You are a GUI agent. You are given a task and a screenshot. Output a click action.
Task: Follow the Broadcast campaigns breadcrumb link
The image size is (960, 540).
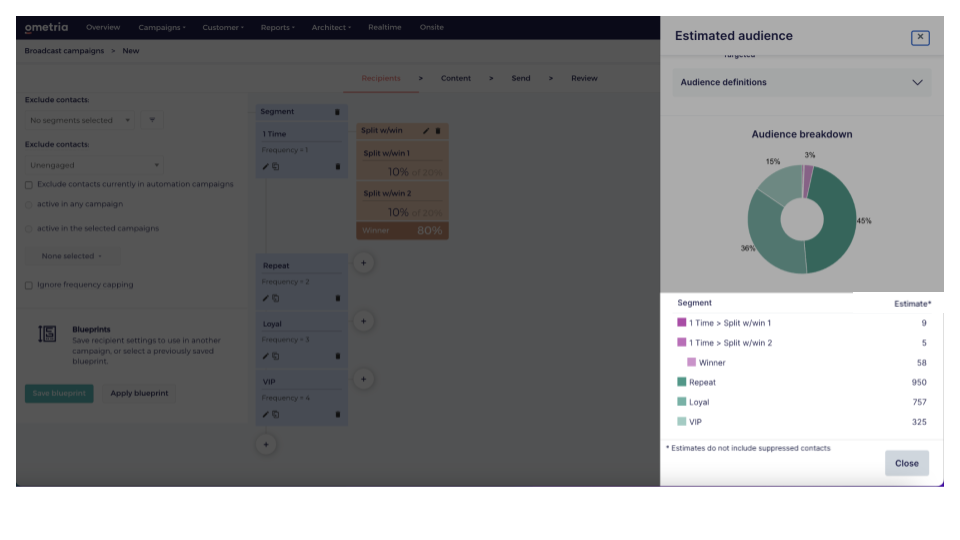click(x=64, y=51)
